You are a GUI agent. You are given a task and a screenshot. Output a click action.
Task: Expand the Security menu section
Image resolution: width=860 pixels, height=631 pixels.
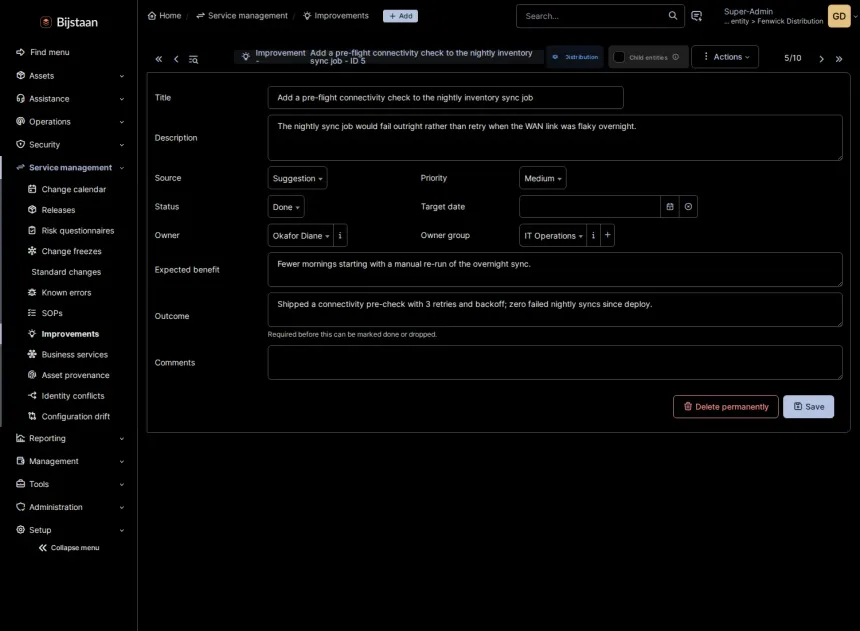tap(70, 145)
